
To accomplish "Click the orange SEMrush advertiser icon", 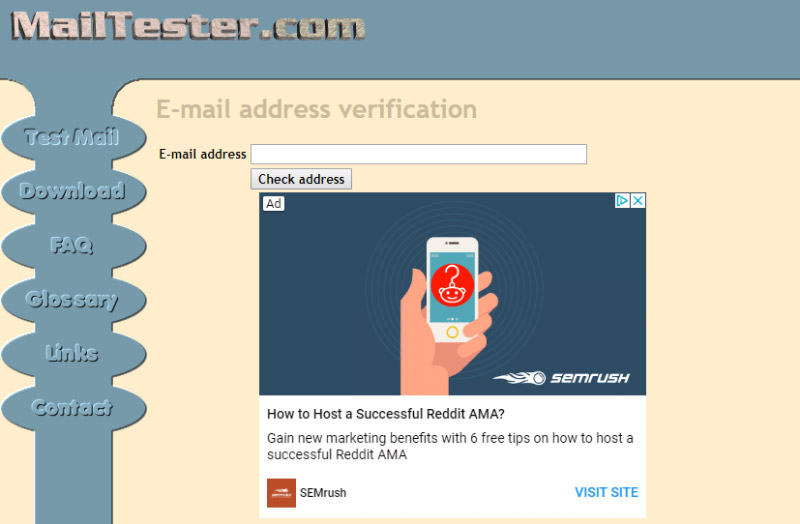I will click(281, 493).
